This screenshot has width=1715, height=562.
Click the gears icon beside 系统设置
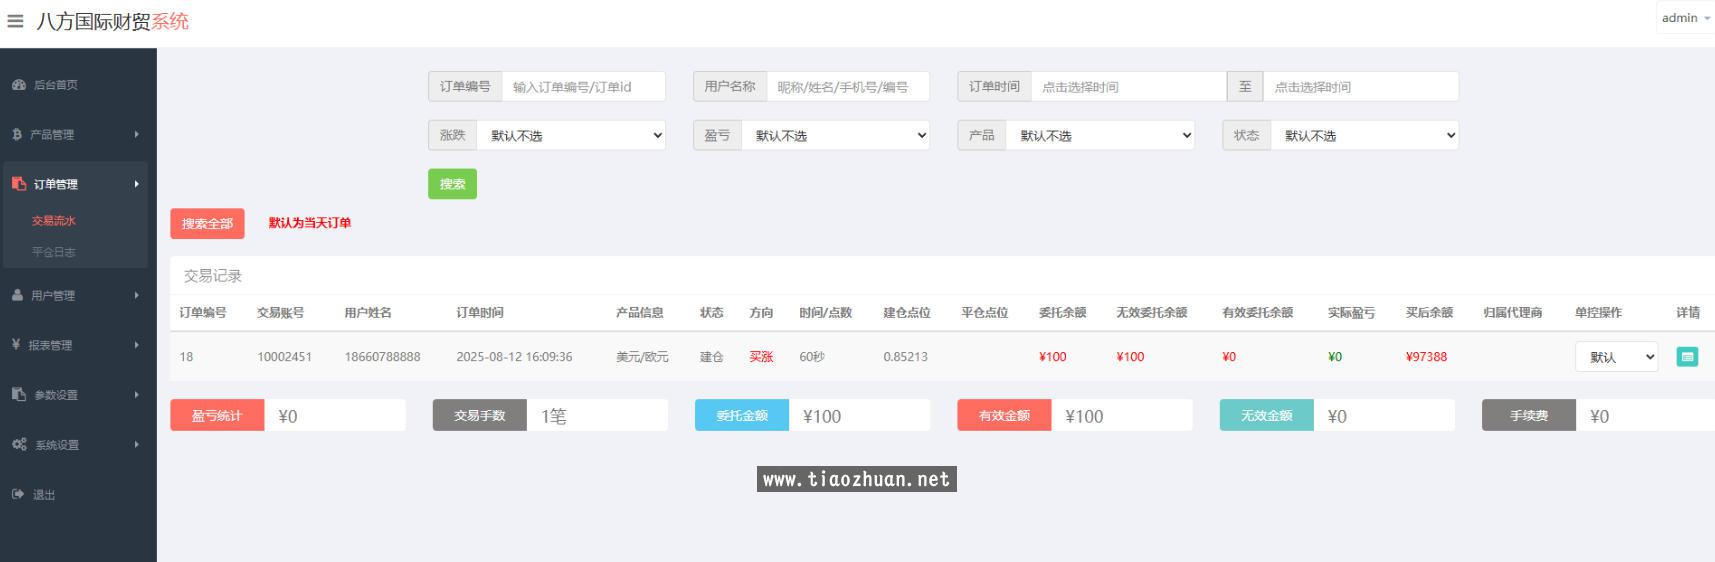tap(19, 445)
